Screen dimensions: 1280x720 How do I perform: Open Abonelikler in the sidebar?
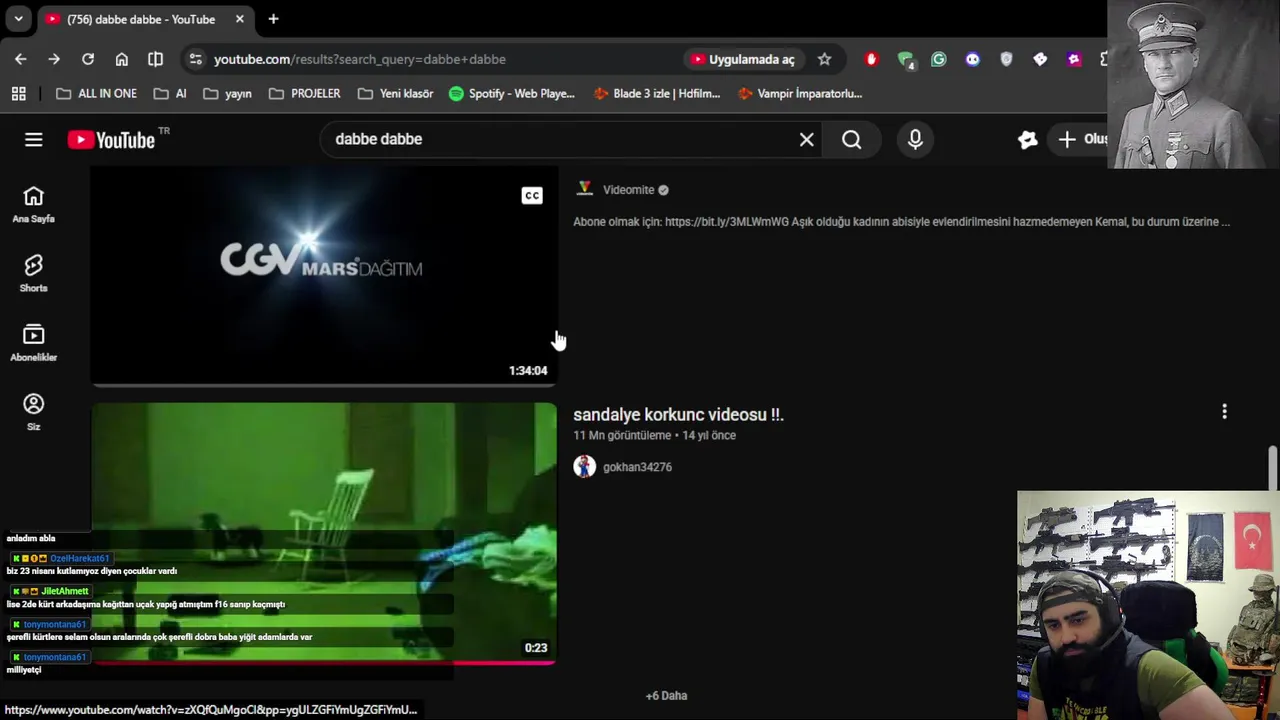pyautogui.click(x=34, y=343)
